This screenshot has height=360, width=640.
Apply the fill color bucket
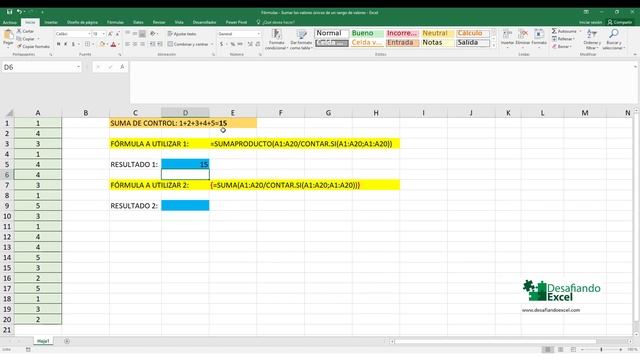pyautogui.click(x=102, y=44)
